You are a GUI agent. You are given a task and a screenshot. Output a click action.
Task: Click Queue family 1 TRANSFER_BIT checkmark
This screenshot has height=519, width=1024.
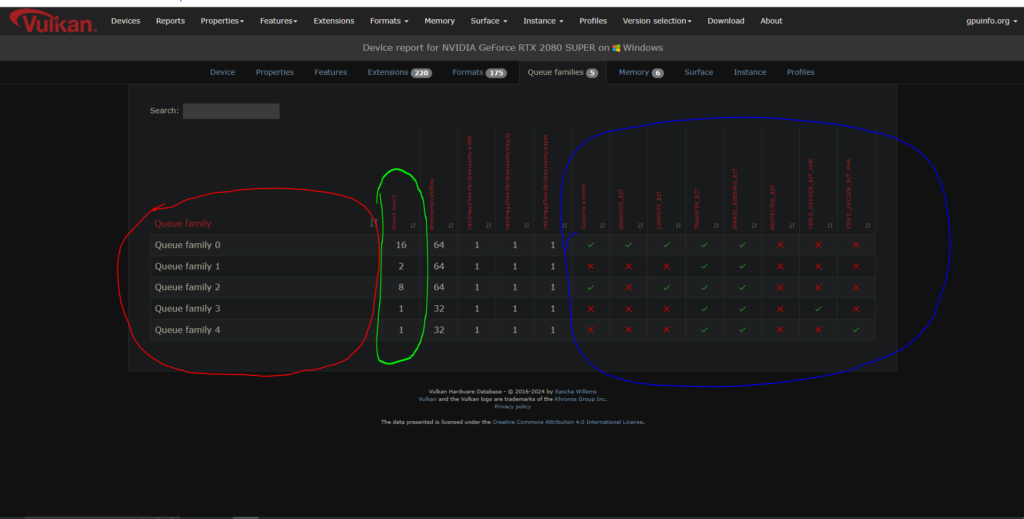coord(704,266)
